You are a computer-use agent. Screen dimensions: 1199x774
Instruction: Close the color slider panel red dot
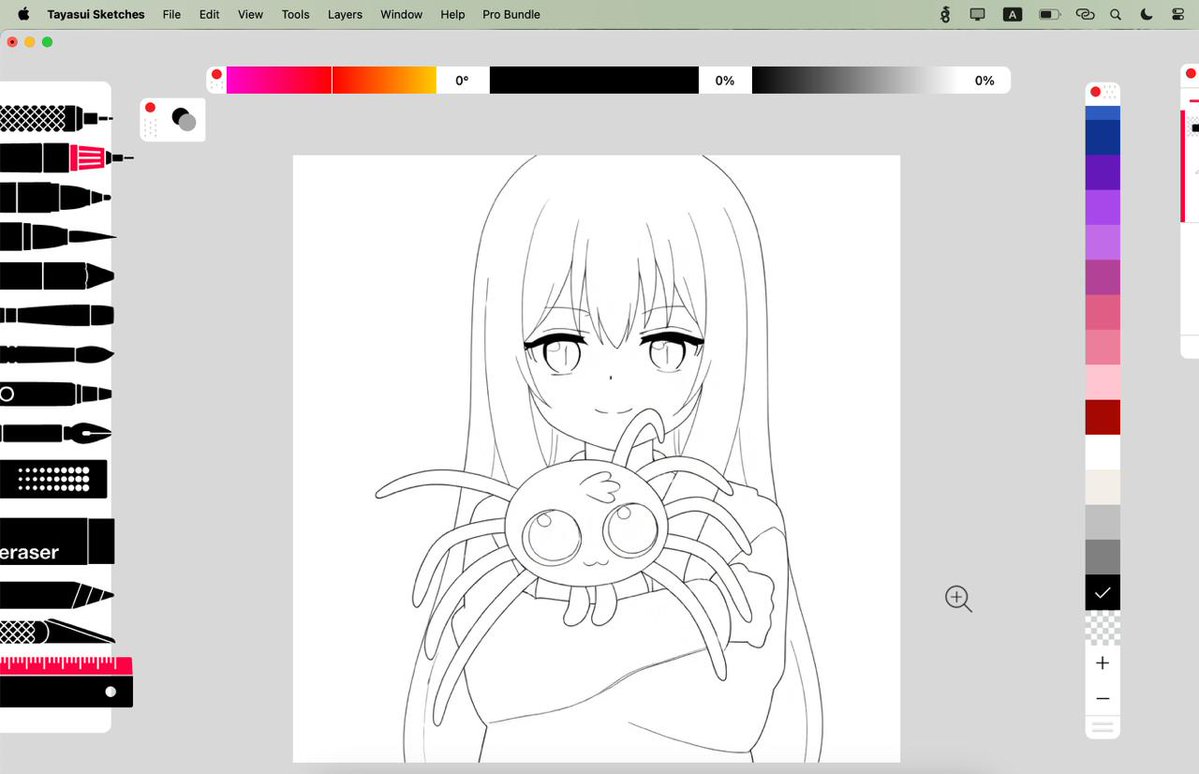216,74
